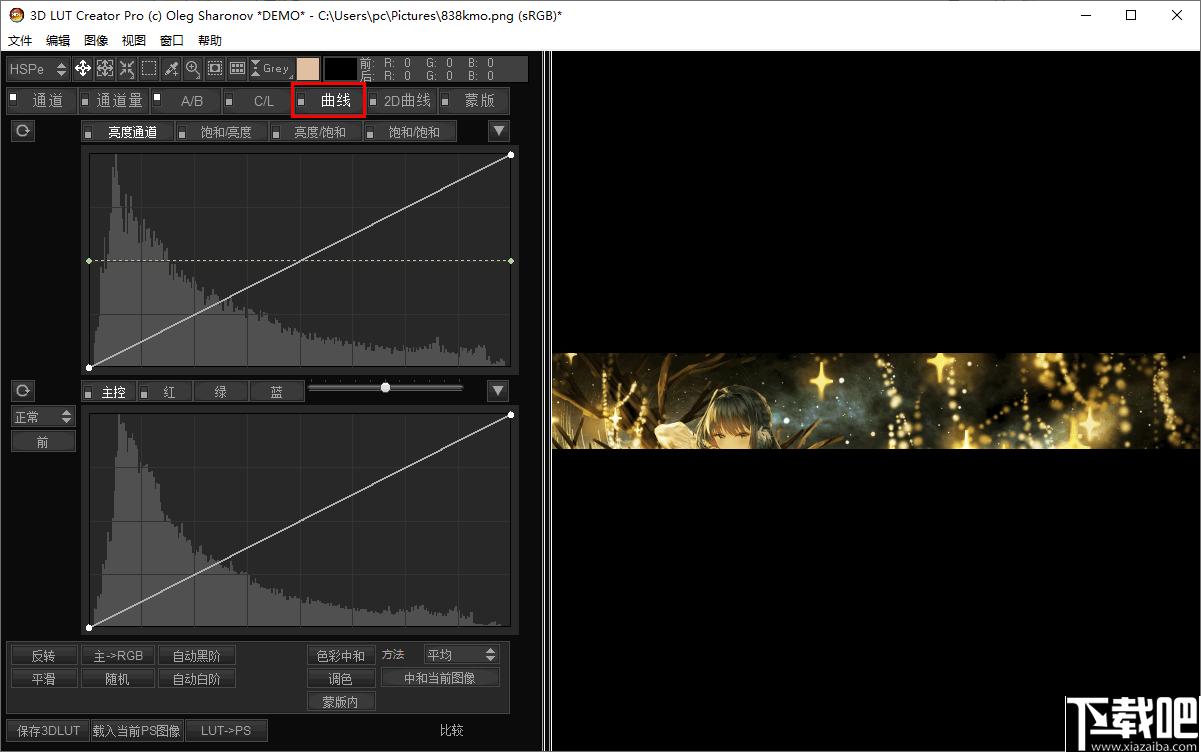The height and width of the screenshot is (752, 1201).
Task: Click the 3D LUT Creator app icon
Action: tap(15, 15)
